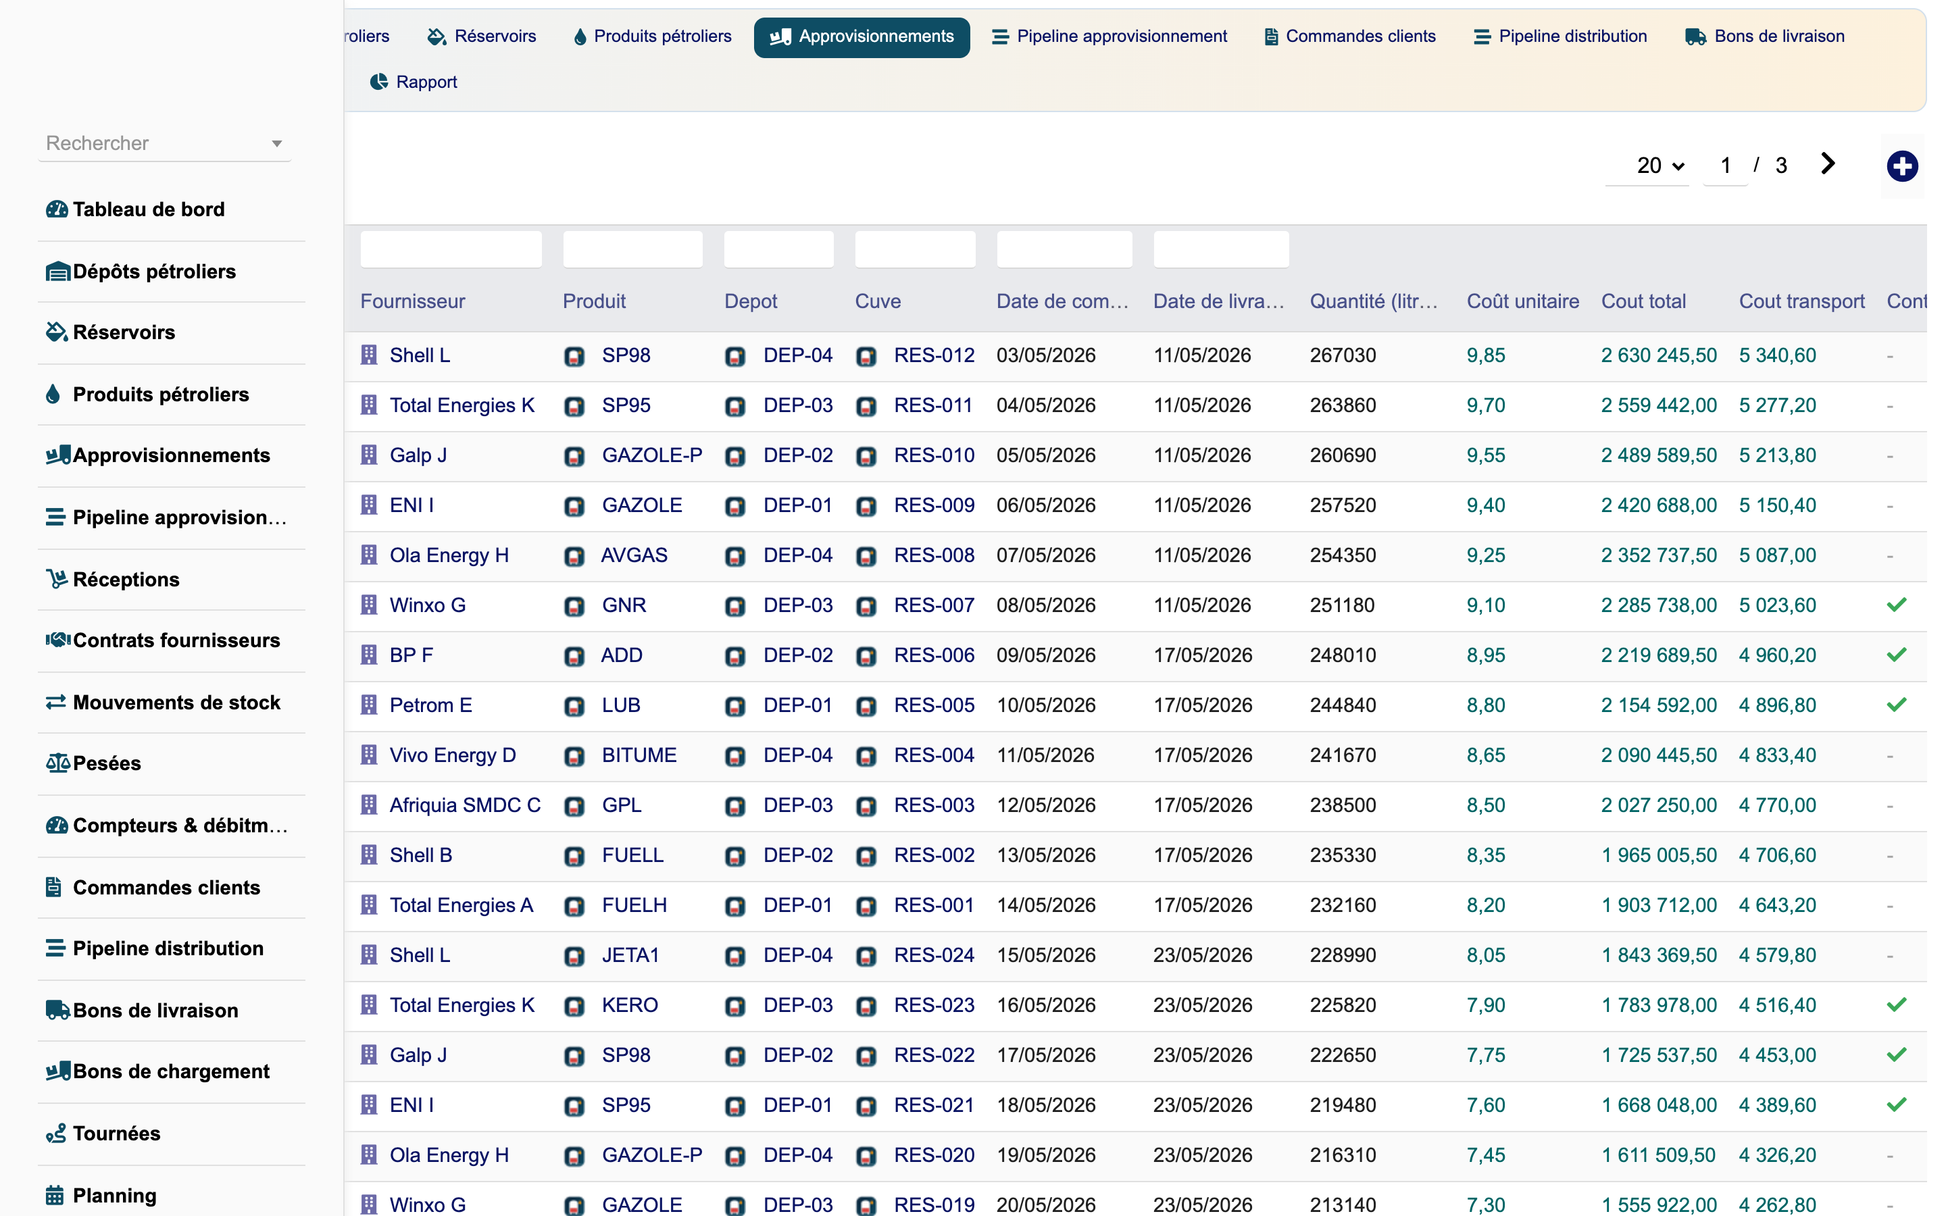Click the checkmark in the Winxo G GNR row
Viewport: 1946px width, 1216px height.
click(x=1896, y=605)
